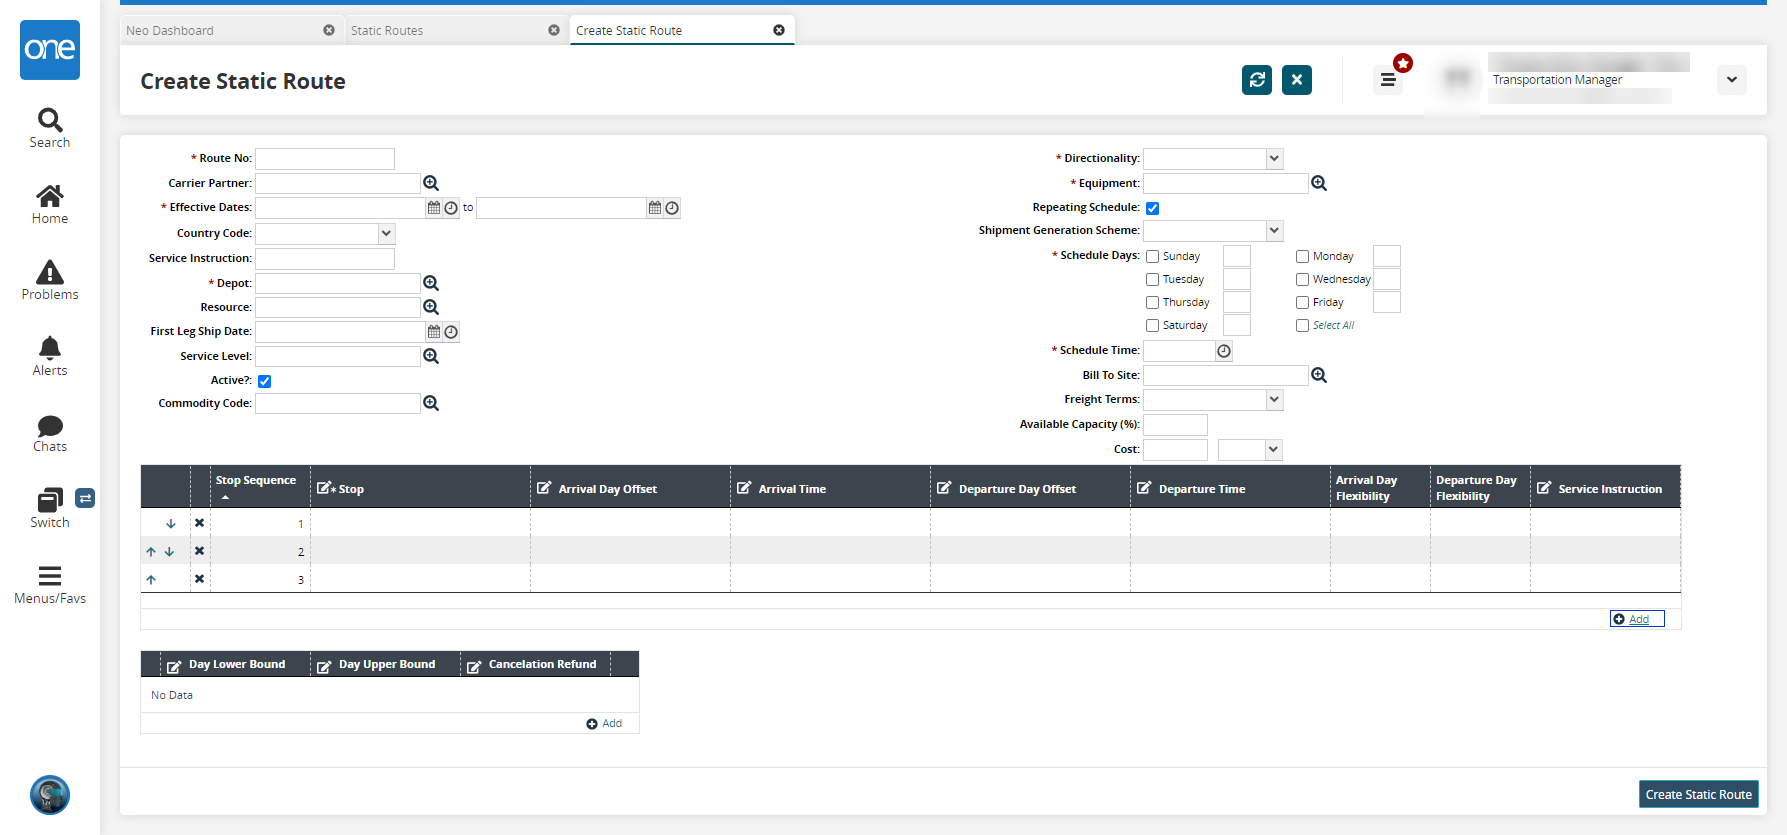Image resolution: width=1787 pixels, height=835 pixels.
Task: Check the Tuesday schedule day
Action: click(1152, 280)
